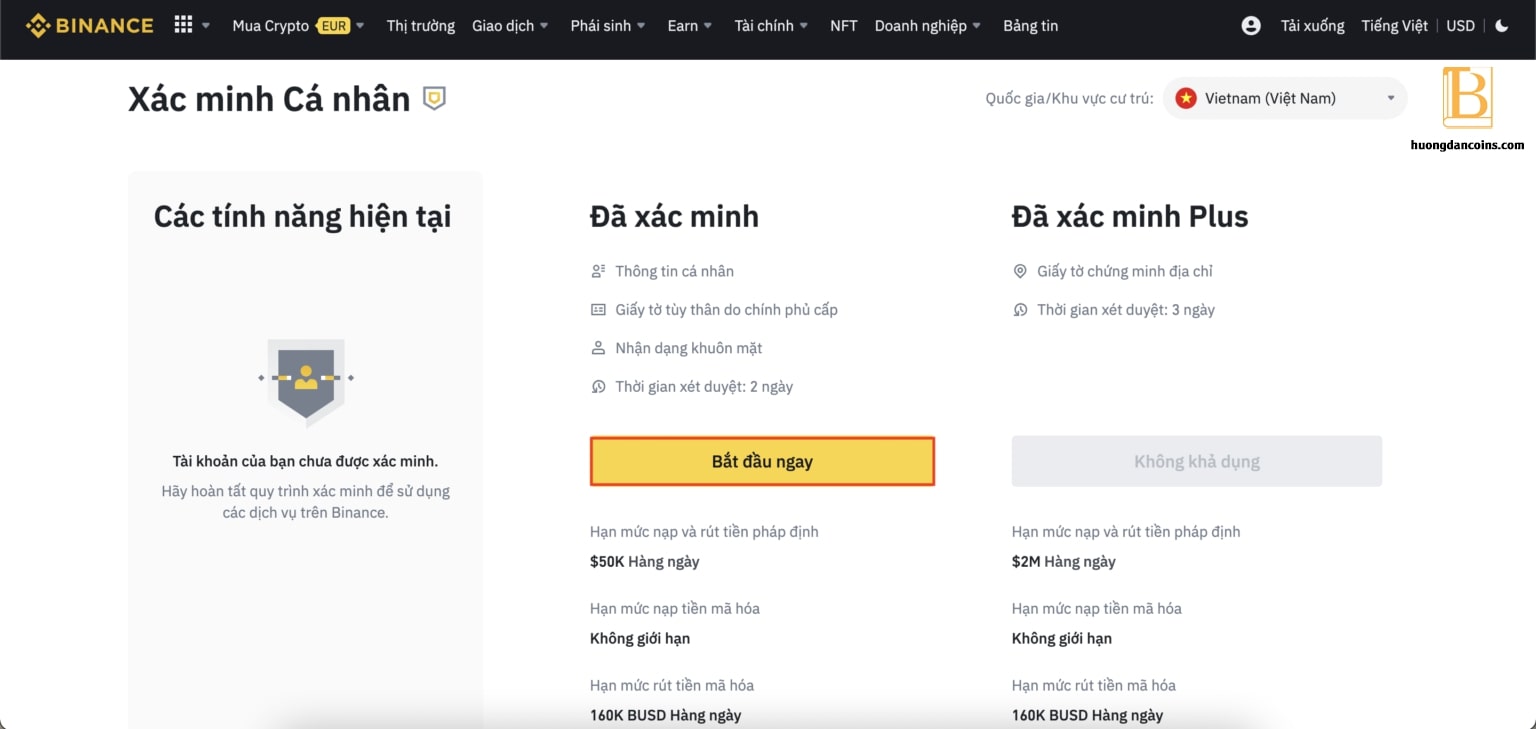Image resolution: width=1536 pixels, height=729 pixels.
Task: Click the address proof location pin icon
Action: 1020,271
